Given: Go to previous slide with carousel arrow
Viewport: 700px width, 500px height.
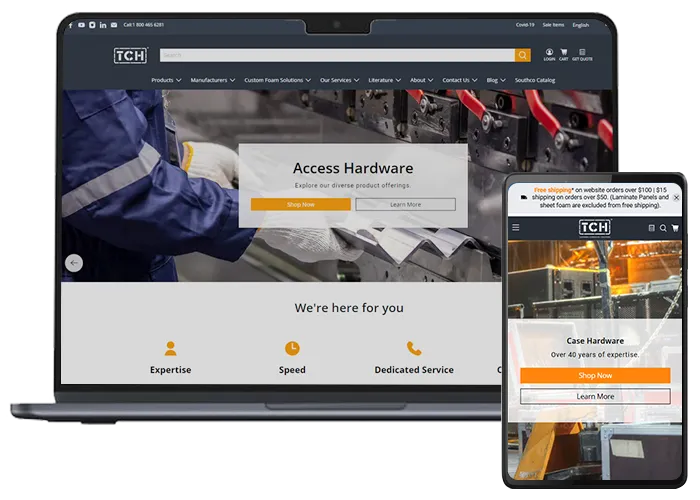Looking at the screenshot, I should (74, 263).
